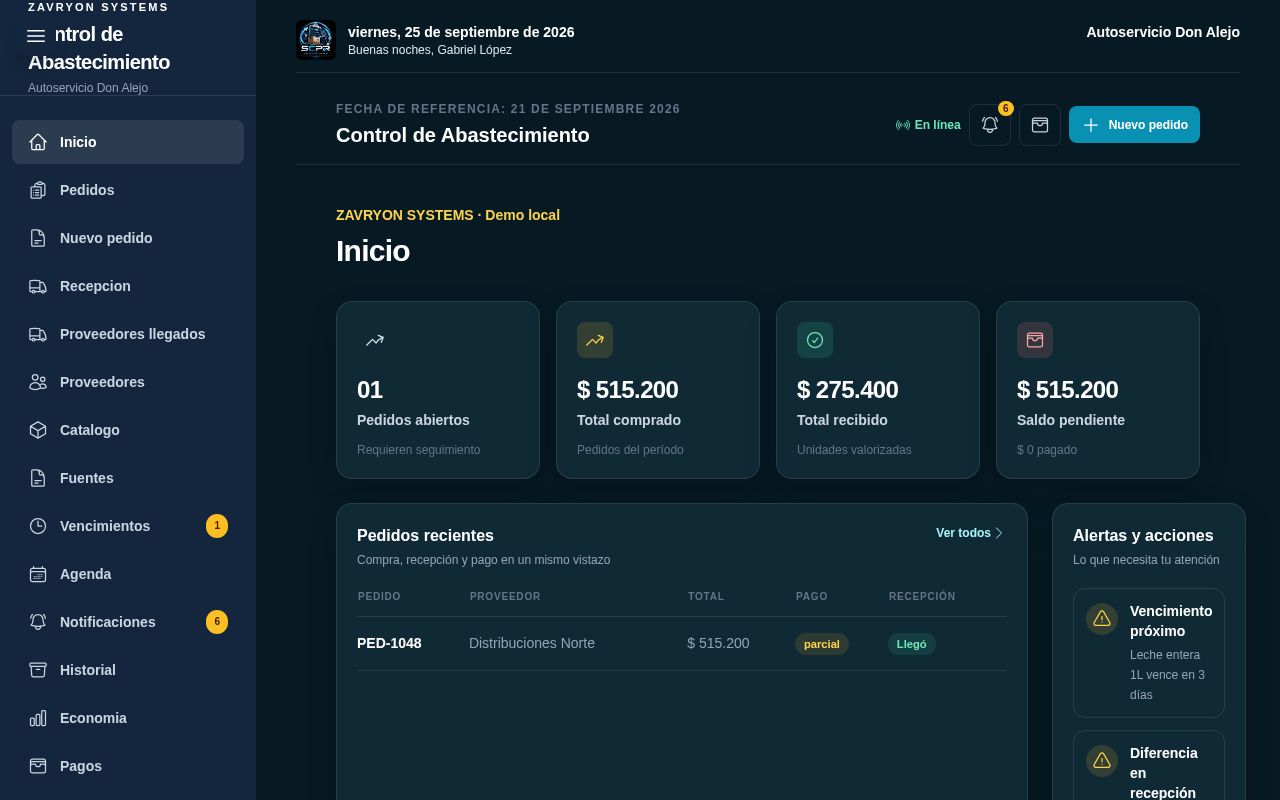Open Pedidos in the sidebar
Image resolution: width=1280 pixels, height=800 pixels.
[x=128, y=190]
